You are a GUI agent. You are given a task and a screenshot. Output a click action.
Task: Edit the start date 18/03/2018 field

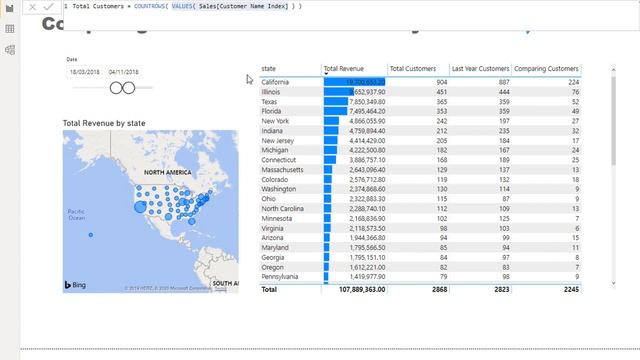tap(84, 72)
